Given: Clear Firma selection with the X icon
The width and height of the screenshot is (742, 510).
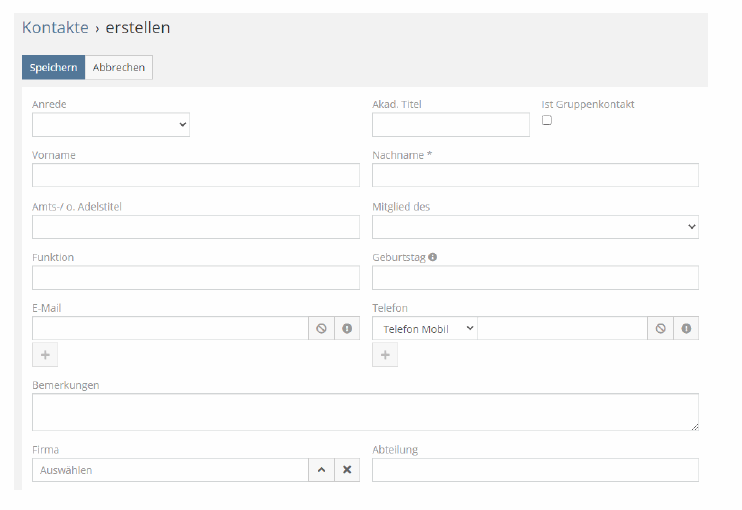Looking at the screenshot, I should (346, 470).
